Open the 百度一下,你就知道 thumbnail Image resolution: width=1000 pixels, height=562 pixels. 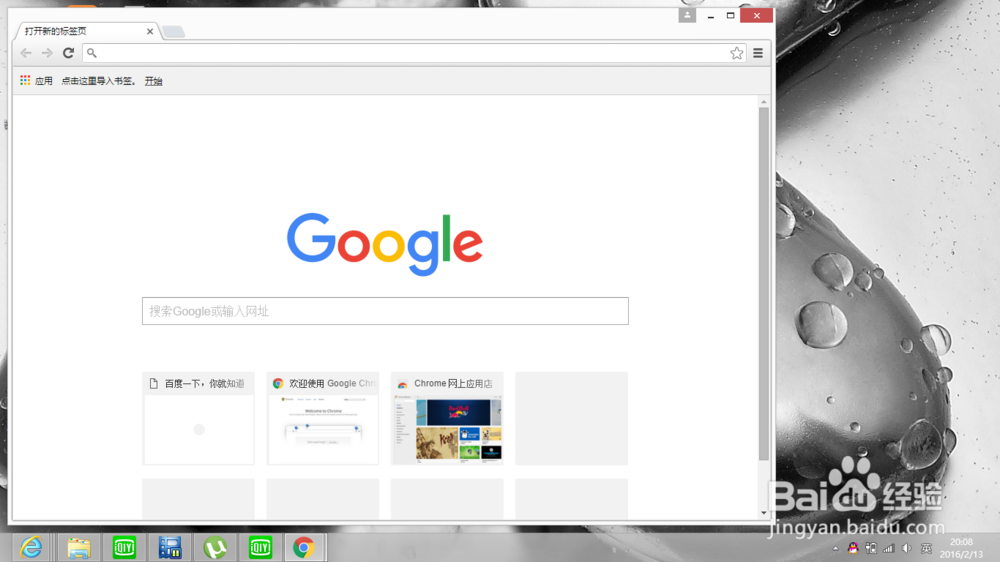click(x=198, y=418)
